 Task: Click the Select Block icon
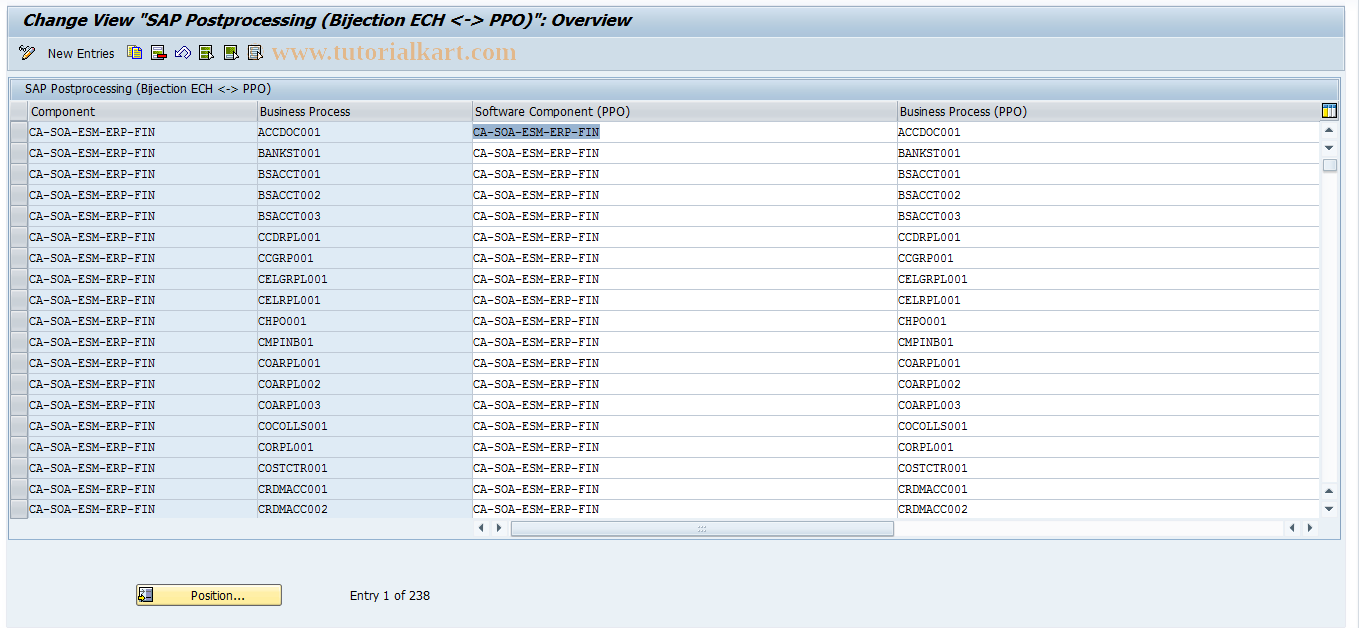point(231,53)
